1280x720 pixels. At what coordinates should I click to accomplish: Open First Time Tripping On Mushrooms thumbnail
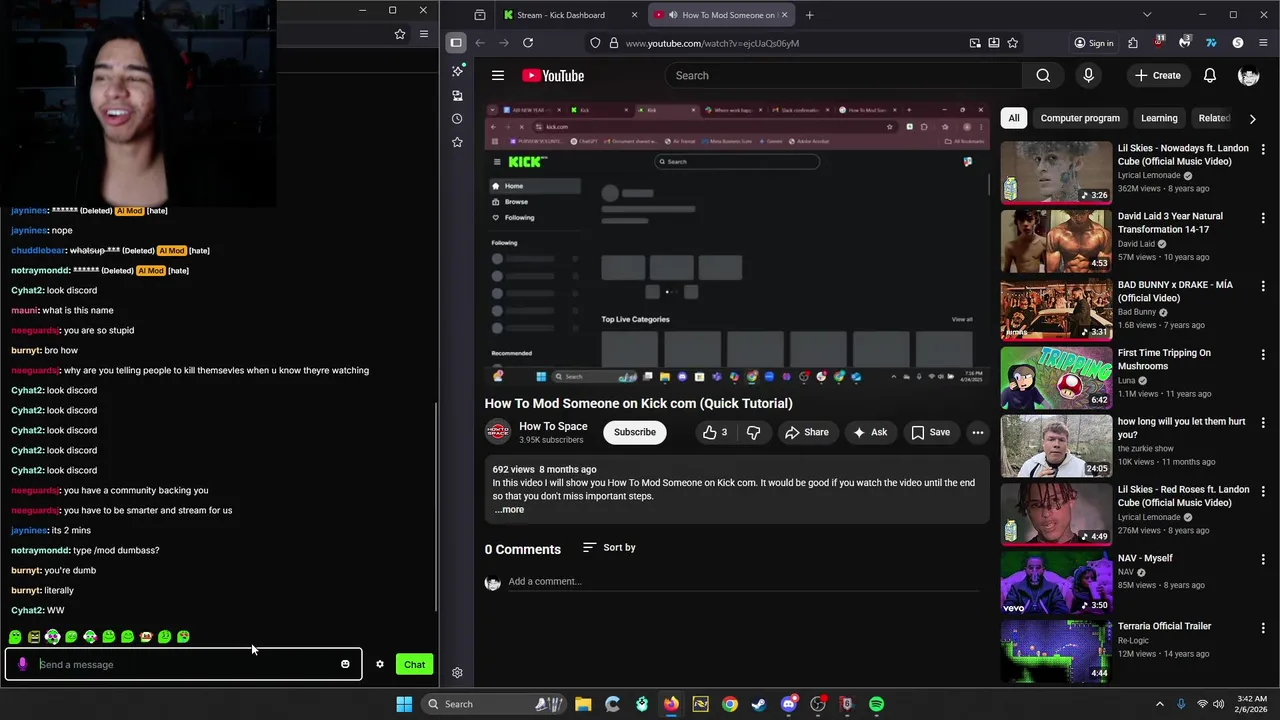1056,378
